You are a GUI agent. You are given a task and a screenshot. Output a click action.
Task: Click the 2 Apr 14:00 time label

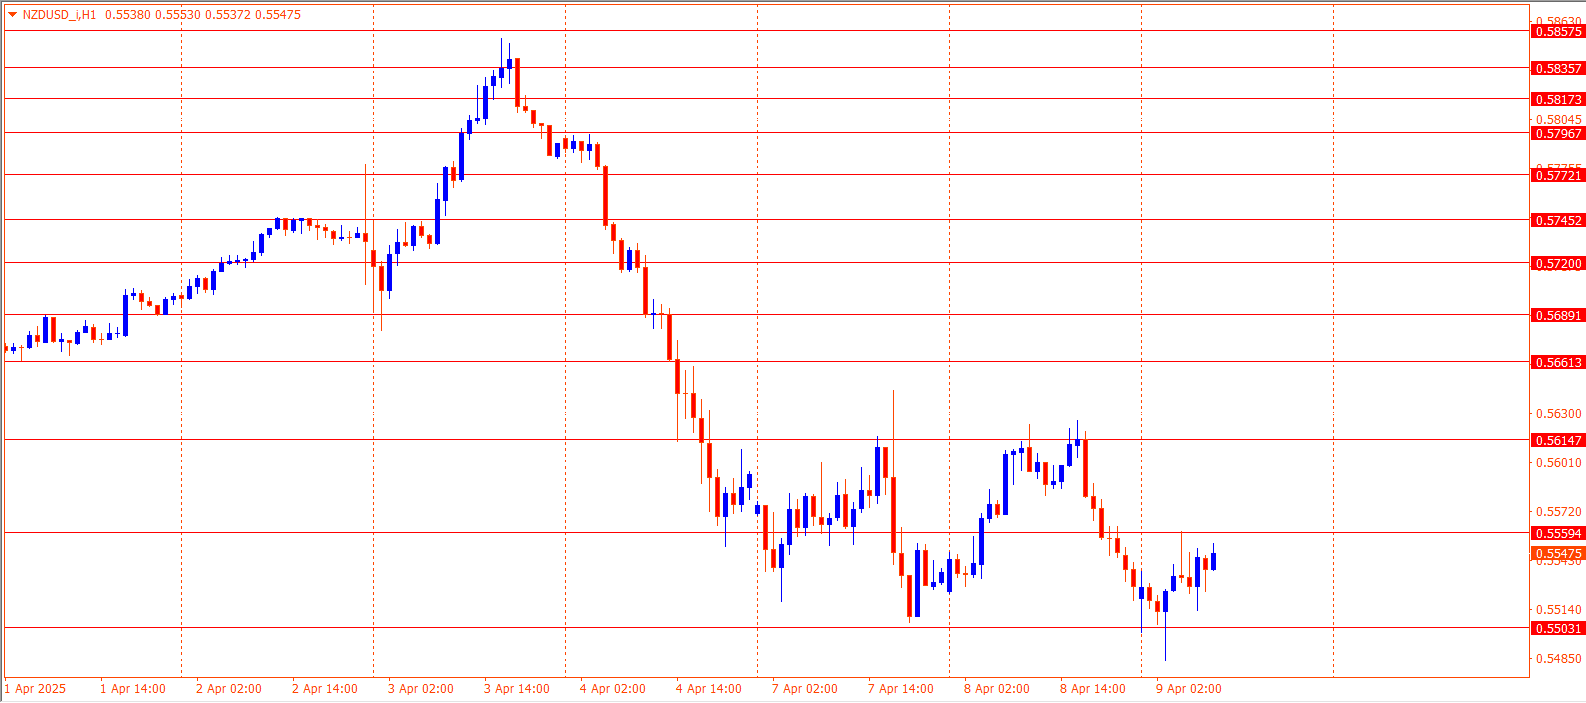[x=325, y=689]
